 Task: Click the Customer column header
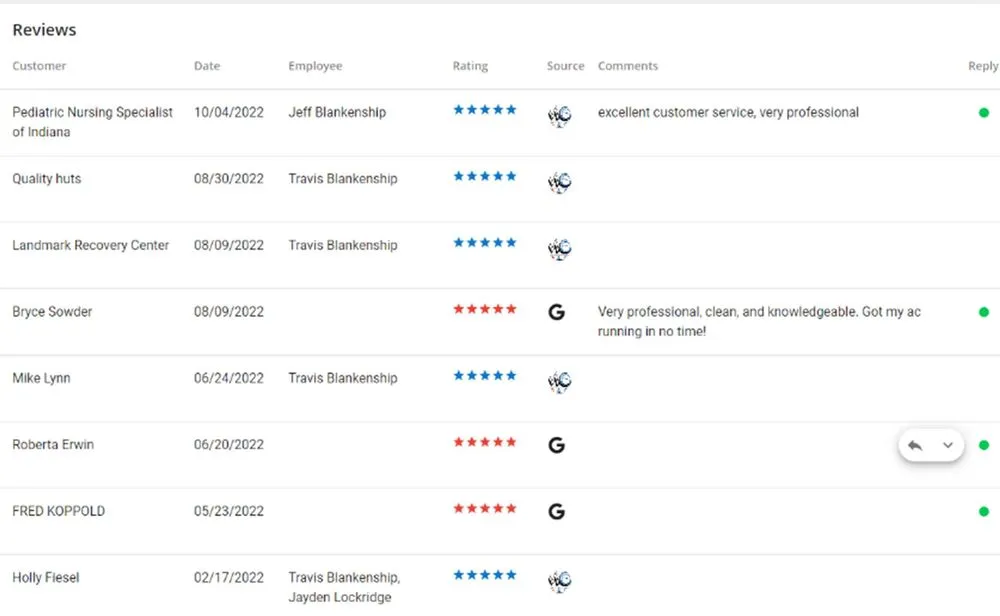(39, 66)
